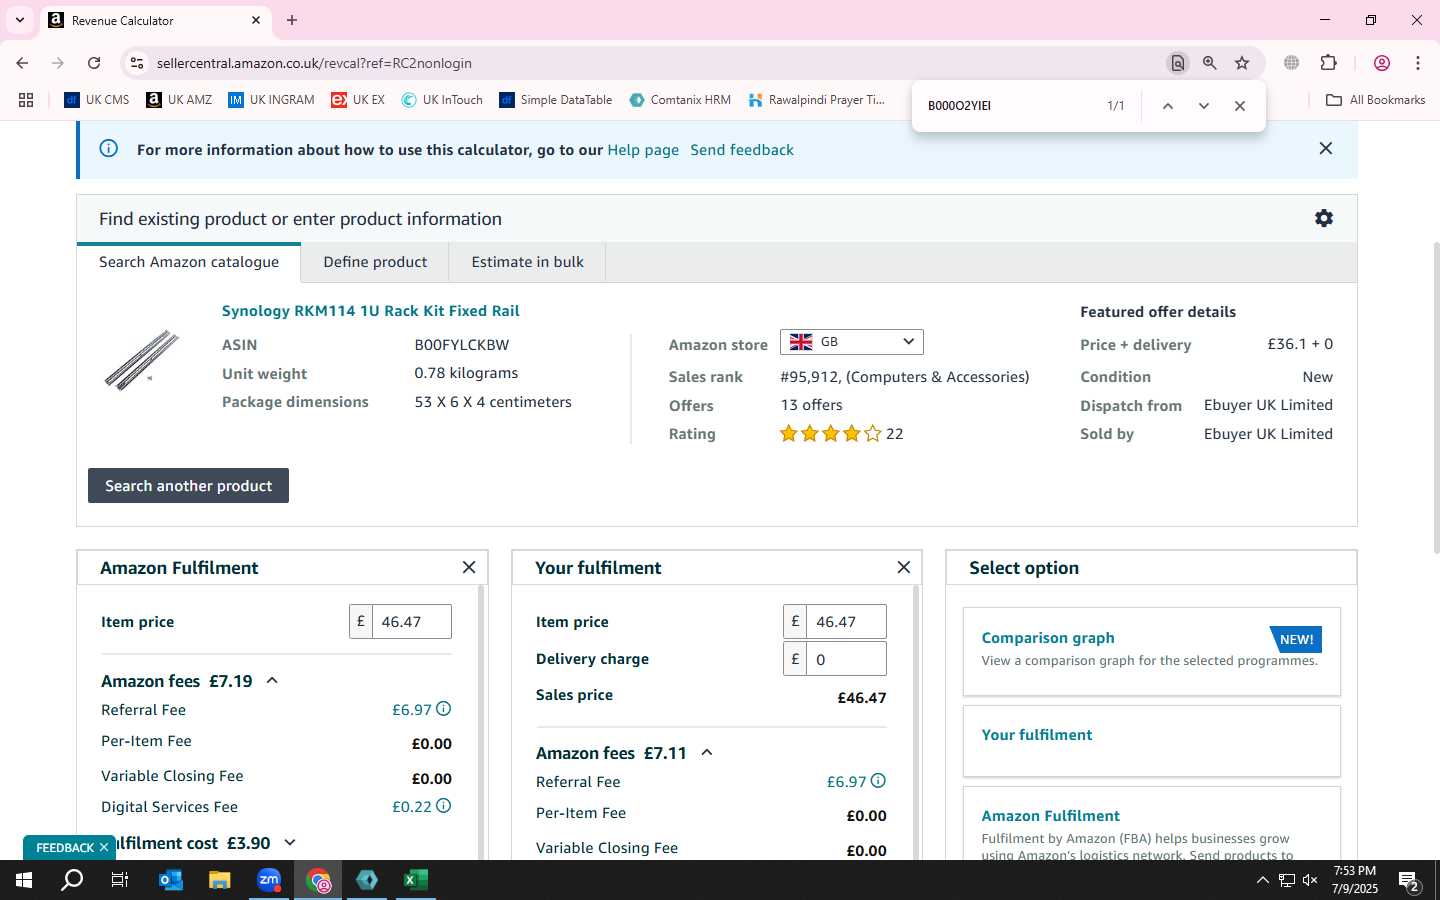1440x900 pixels.
Task: Select the Comparison graph option
Action: coord(1152,651)
